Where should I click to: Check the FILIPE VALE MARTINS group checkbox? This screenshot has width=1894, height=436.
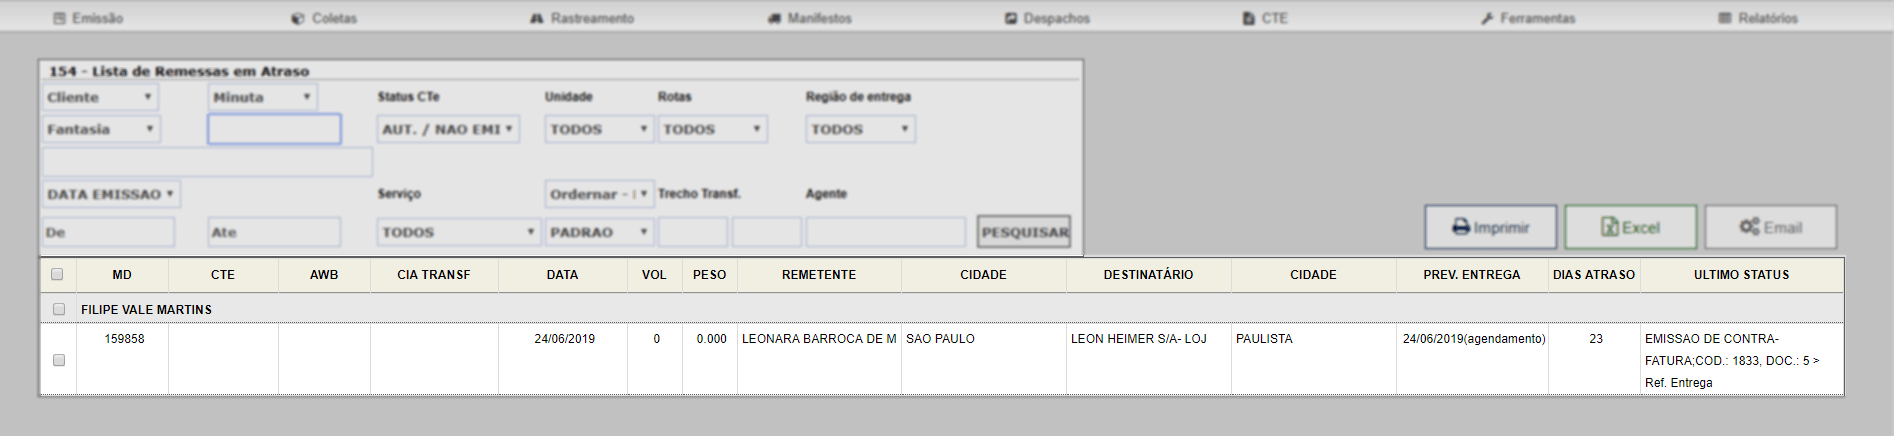[x=59, y=309]
